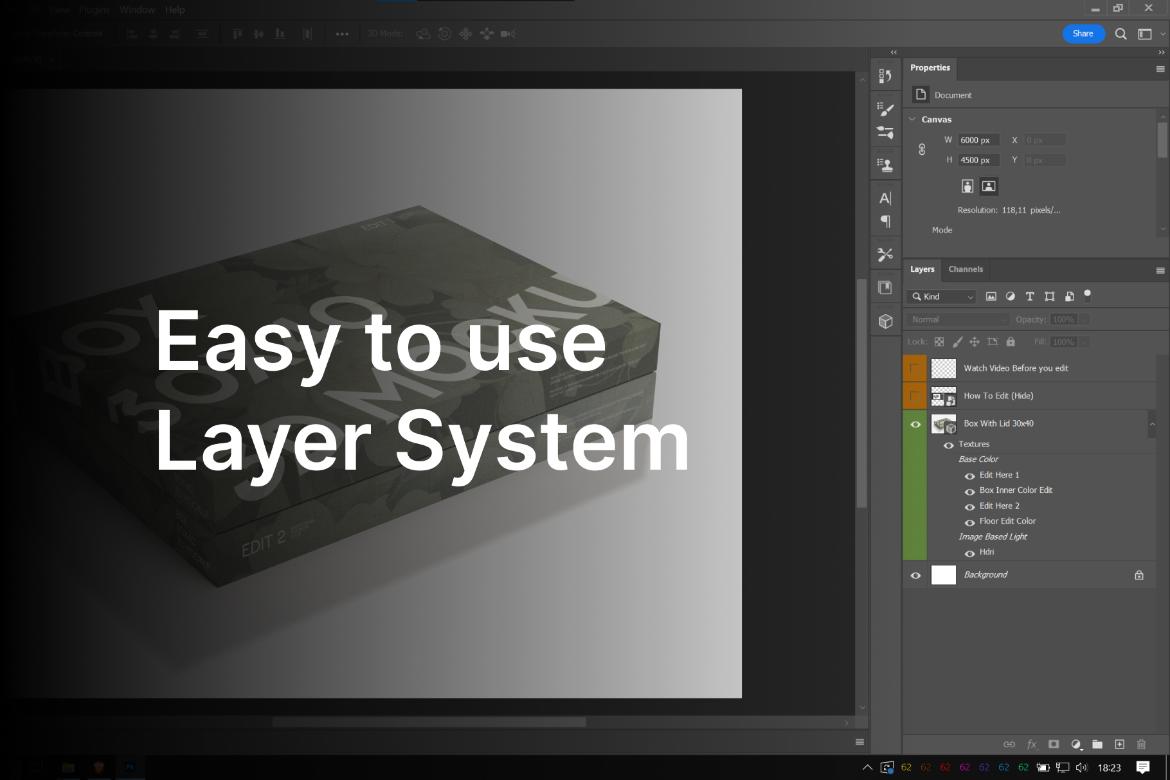Hide the Box With Lid 30x40 layer
The image size is (1170, 780).
point(915,424)
